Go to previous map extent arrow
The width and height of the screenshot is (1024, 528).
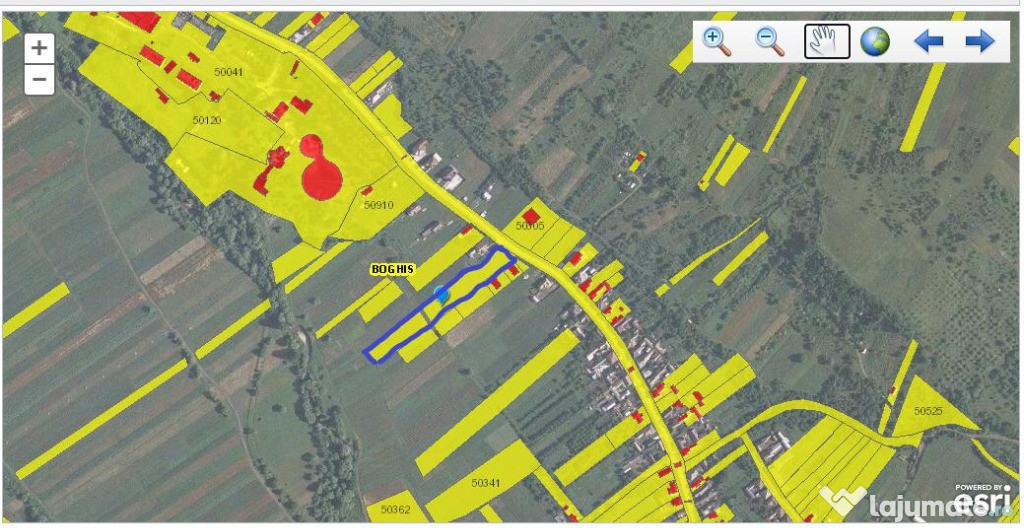coord(928,41)
